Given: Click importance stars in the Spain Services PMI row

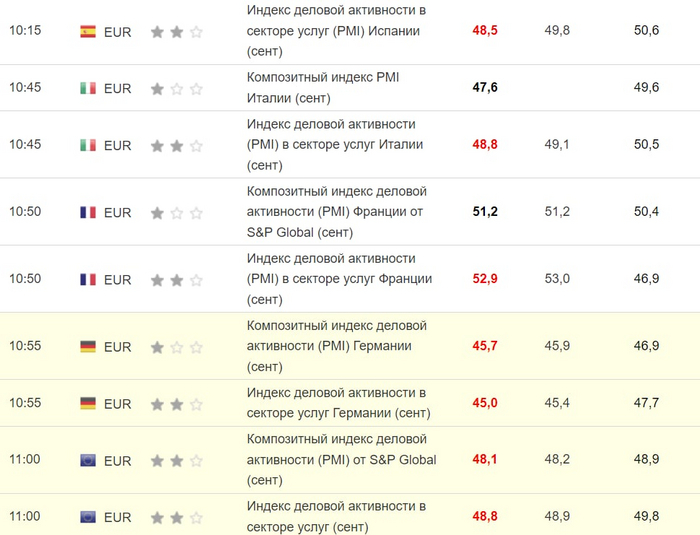Looking at the screenshot, I should (x=176, y=31).
